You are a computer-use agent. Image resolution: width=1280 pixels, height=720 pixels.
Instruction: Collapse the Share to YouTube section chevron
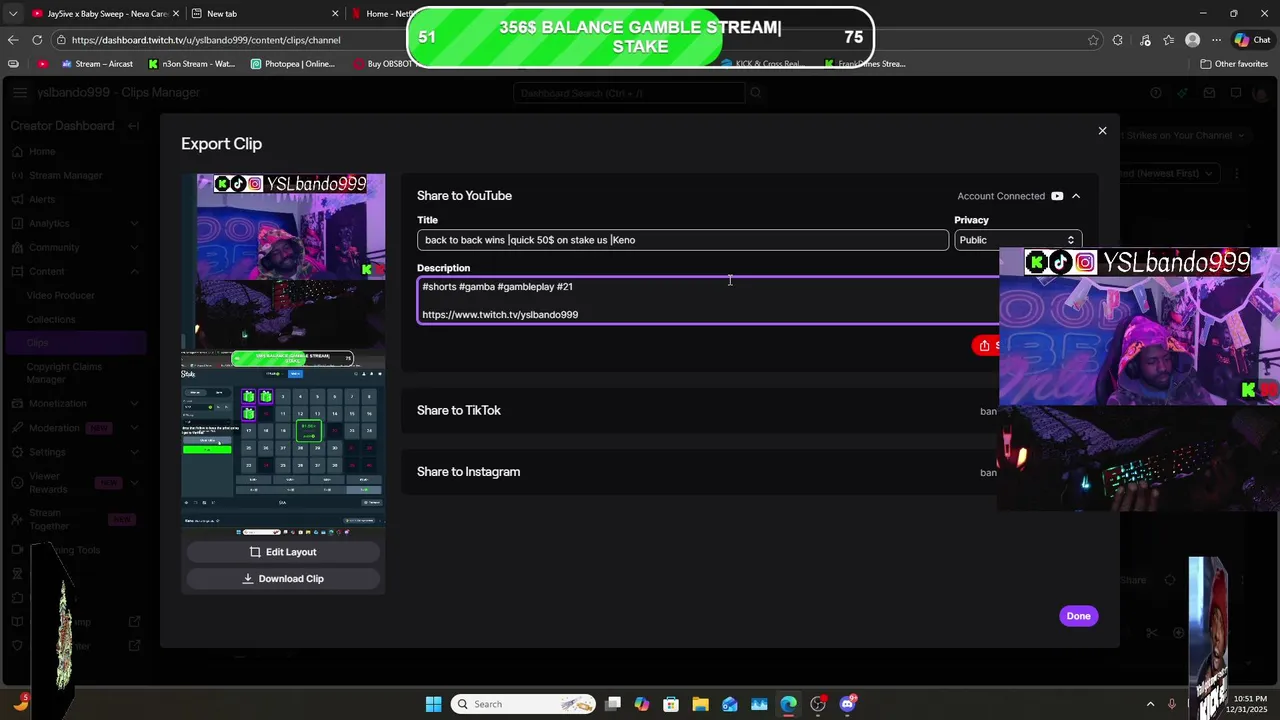pos(1076,196)
